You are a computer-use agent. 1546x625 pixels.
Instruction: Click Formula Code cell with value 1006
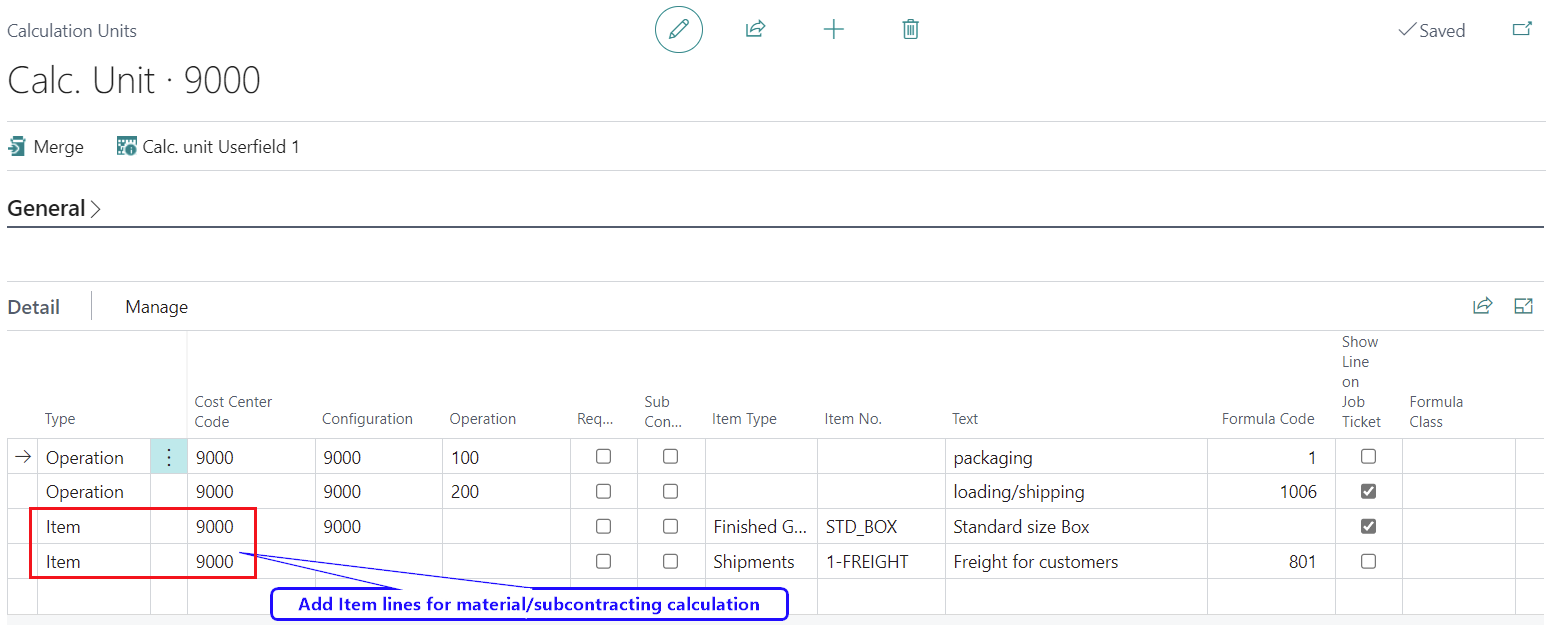click(x=1271, y=492)
